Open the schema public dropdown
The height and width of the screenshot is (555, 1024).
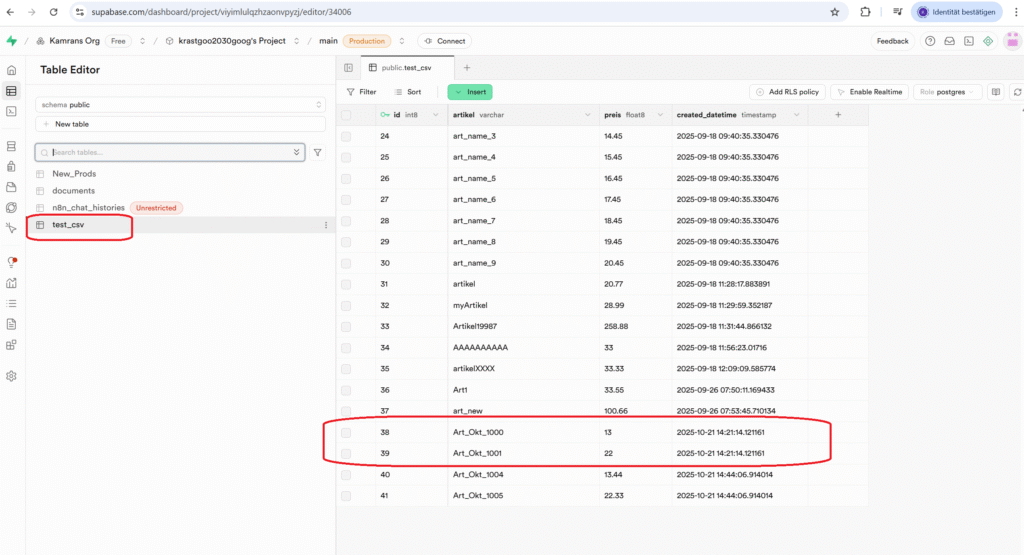click(180, 104)
